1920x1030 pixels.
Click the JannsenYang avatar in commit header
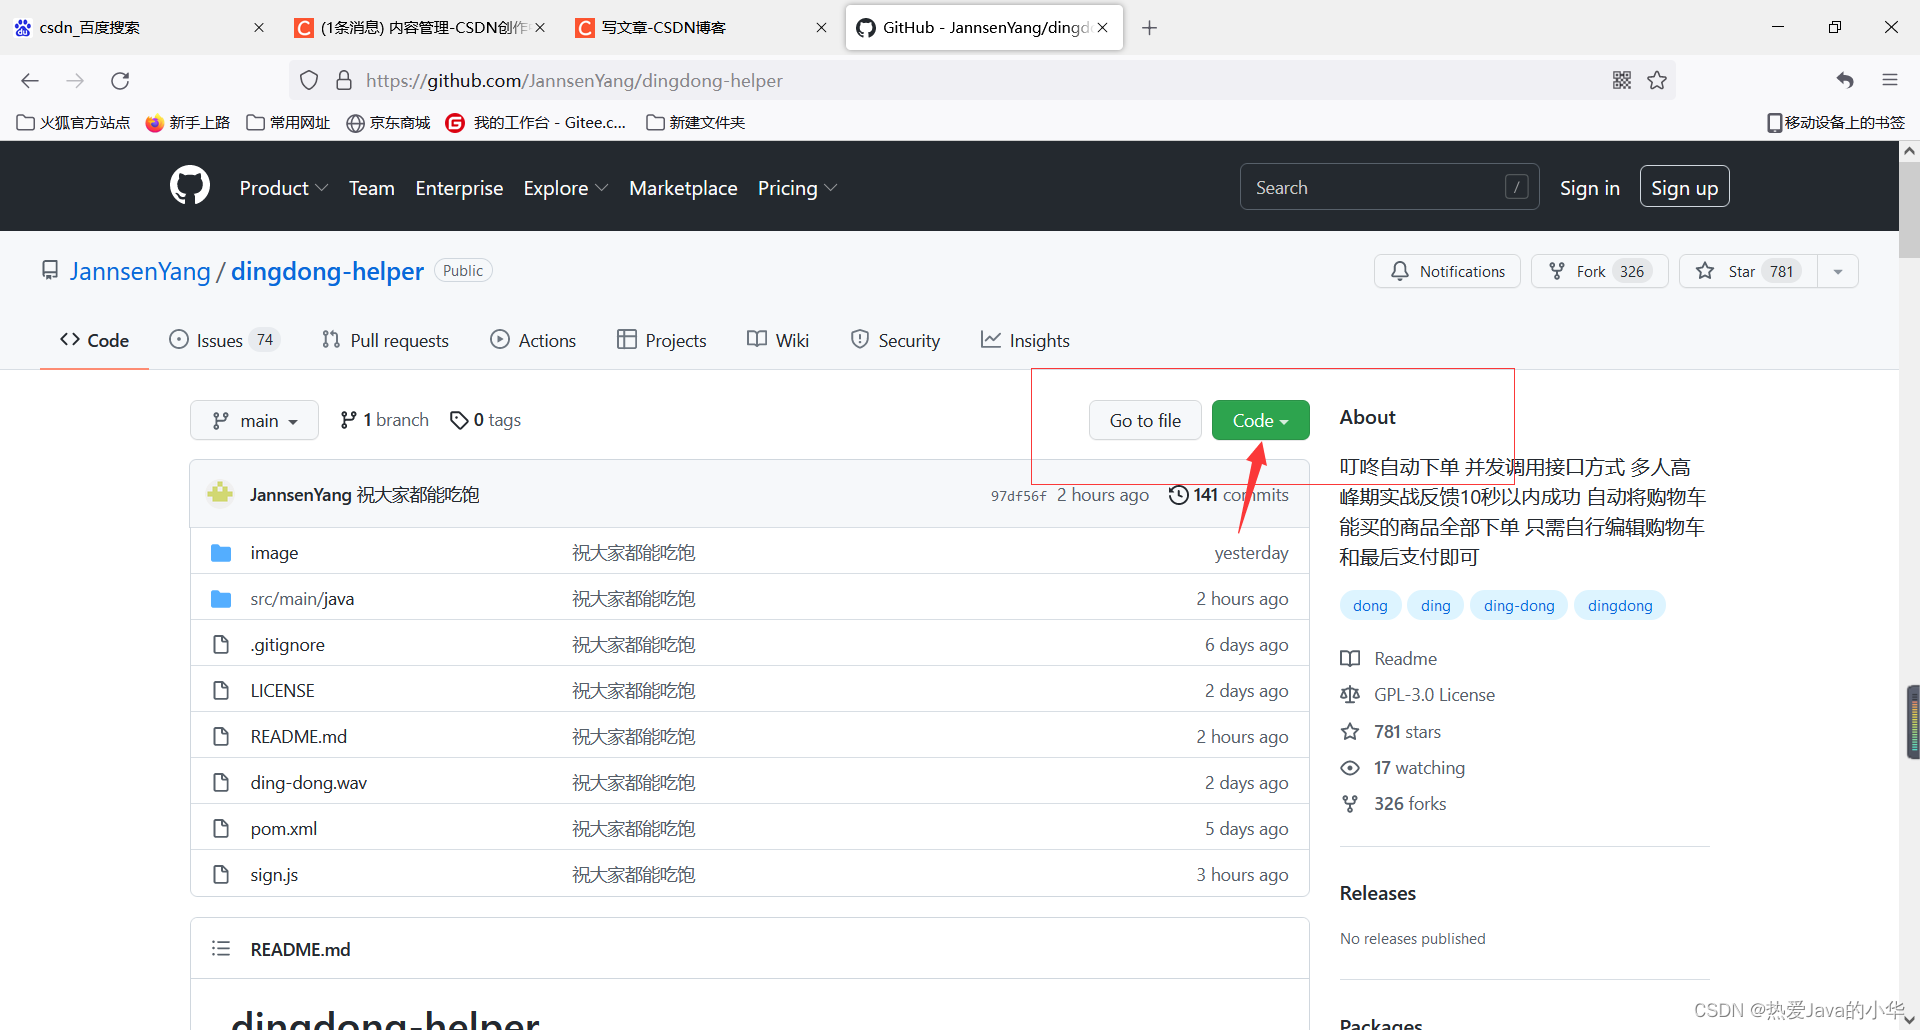pos(220,494)
